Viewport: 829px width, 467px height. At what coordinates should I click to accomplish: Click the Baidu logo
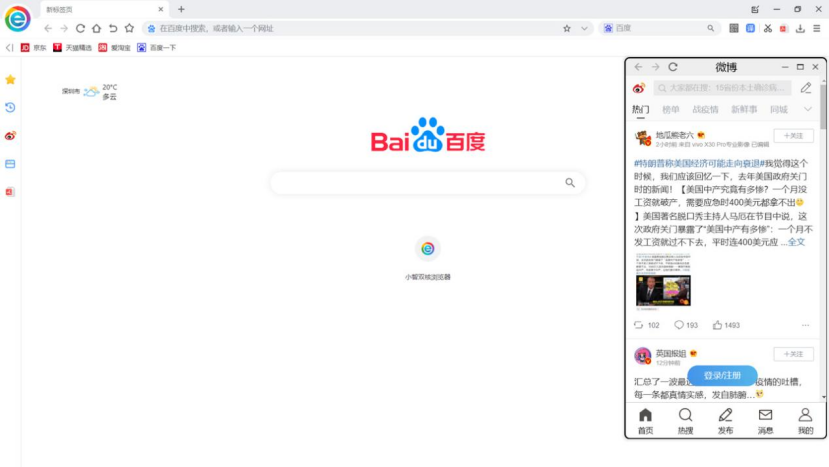tap(428, 135)
